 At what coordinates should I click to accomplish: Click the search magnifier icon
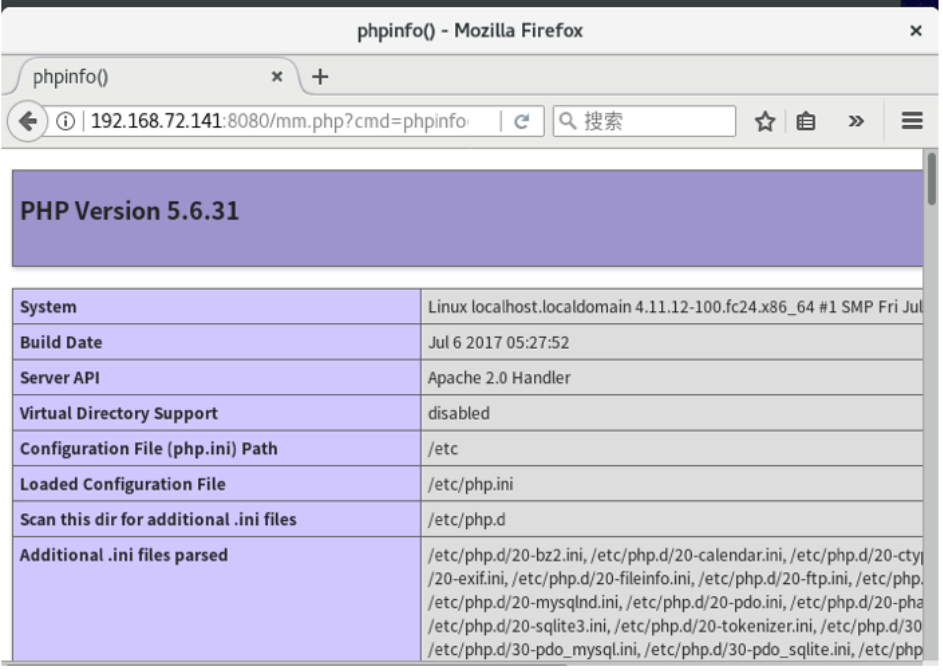pyautogui.click(x=567, y=121)
